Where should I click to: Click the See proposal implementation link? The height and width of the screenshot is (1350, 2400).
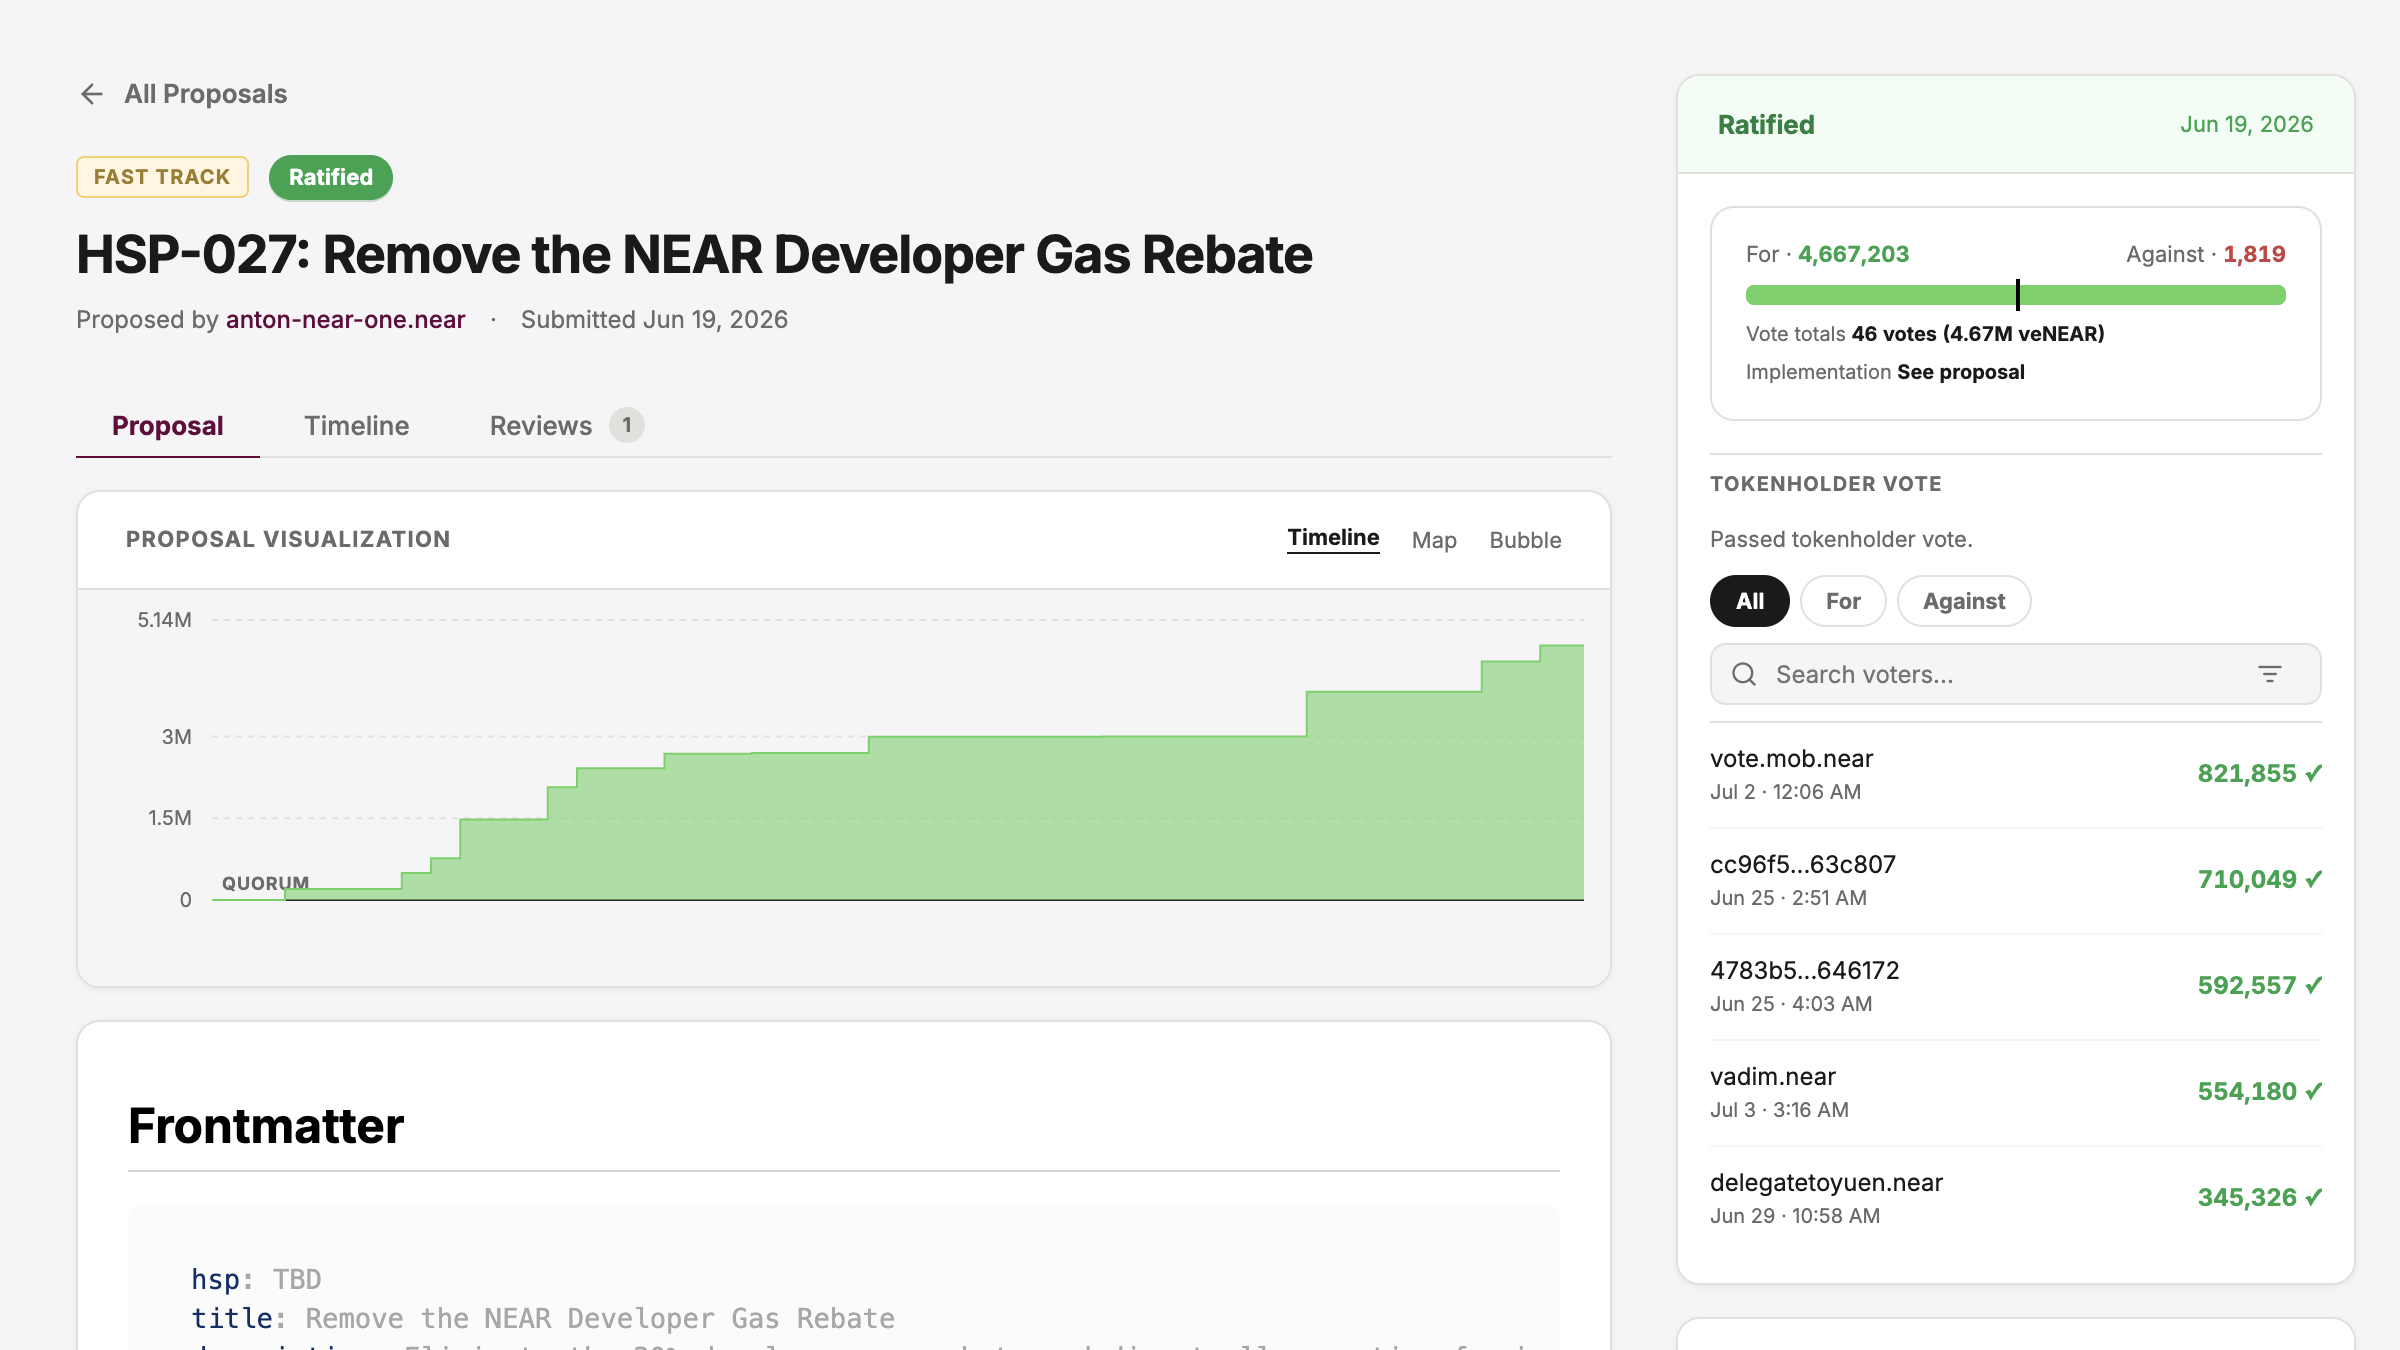point(1961,372)
